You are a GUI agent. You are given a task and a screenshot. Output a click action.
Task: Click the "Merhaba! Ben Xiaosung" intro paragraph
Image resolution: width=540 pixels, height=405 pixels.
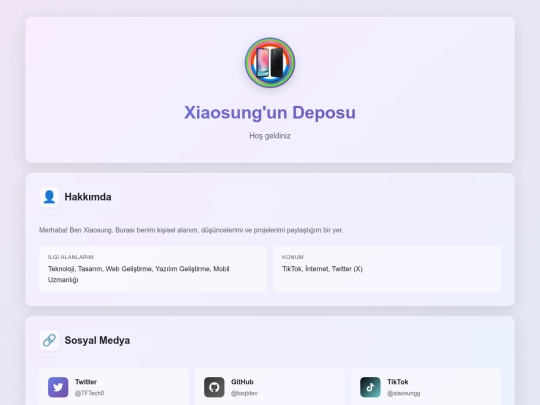191,230
